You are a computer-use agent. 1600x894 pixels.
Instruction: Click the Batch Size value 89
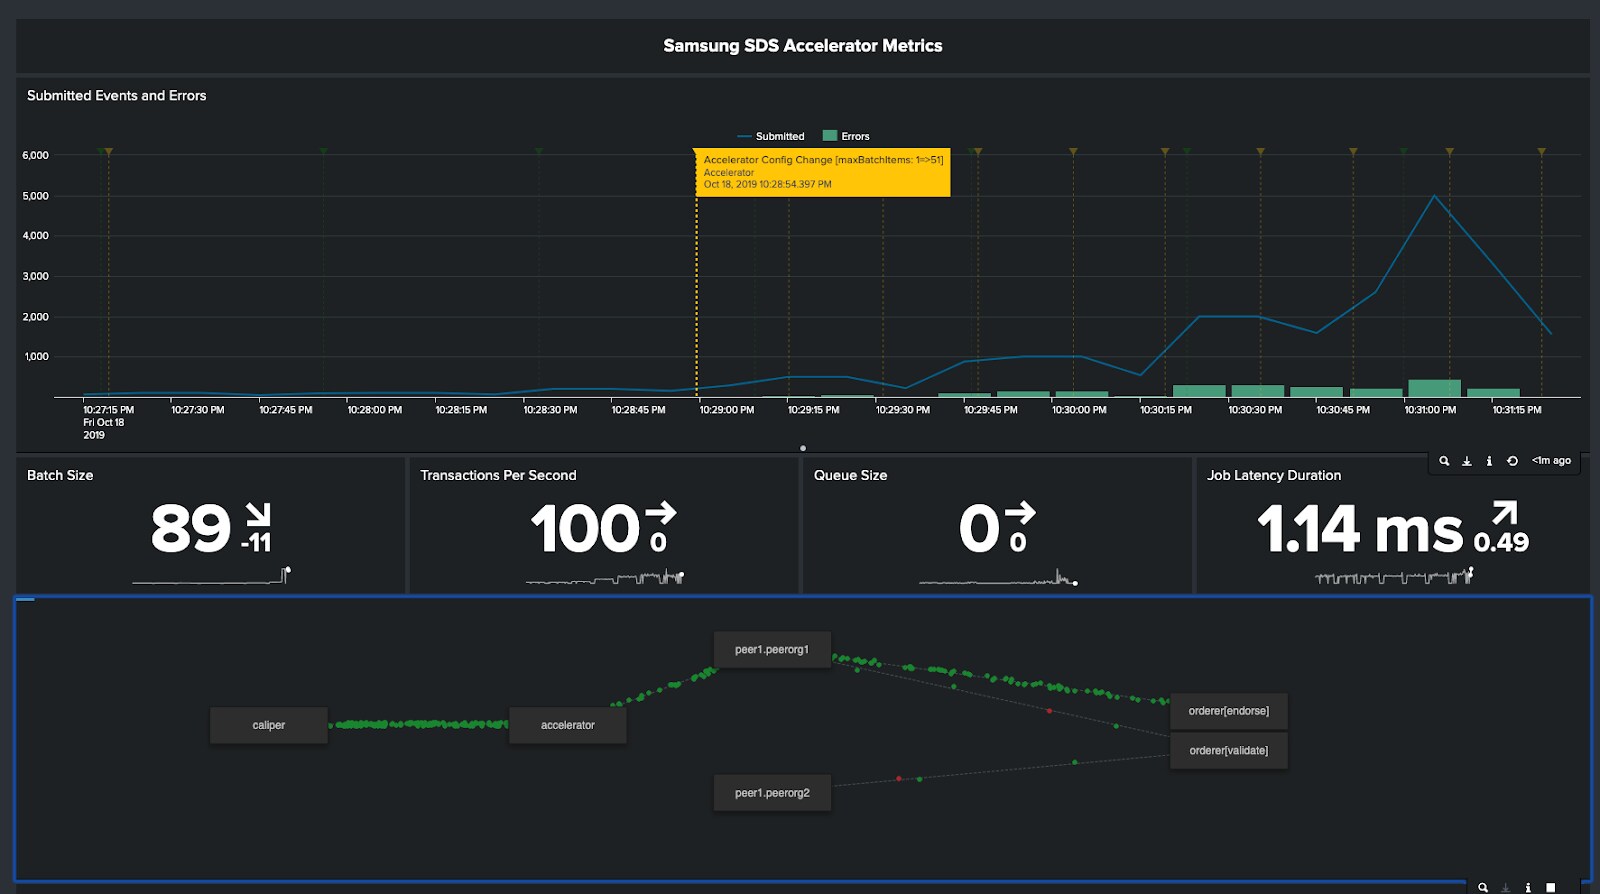pyautogui.click(x=191, y=528)
